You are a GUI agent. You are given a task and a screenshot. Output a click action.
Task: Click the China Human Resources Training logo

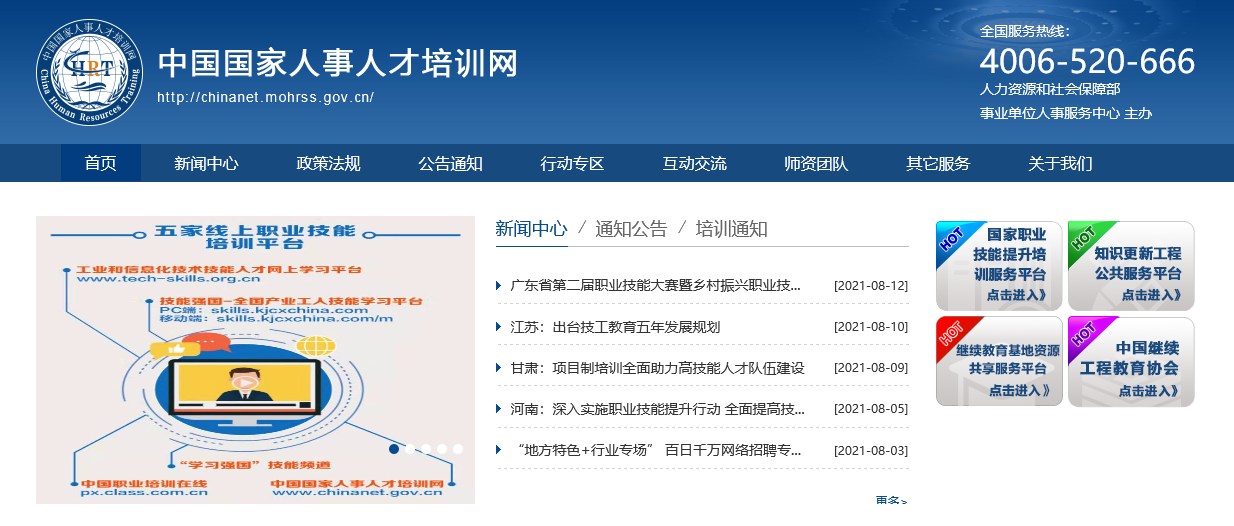pos(91,73)
